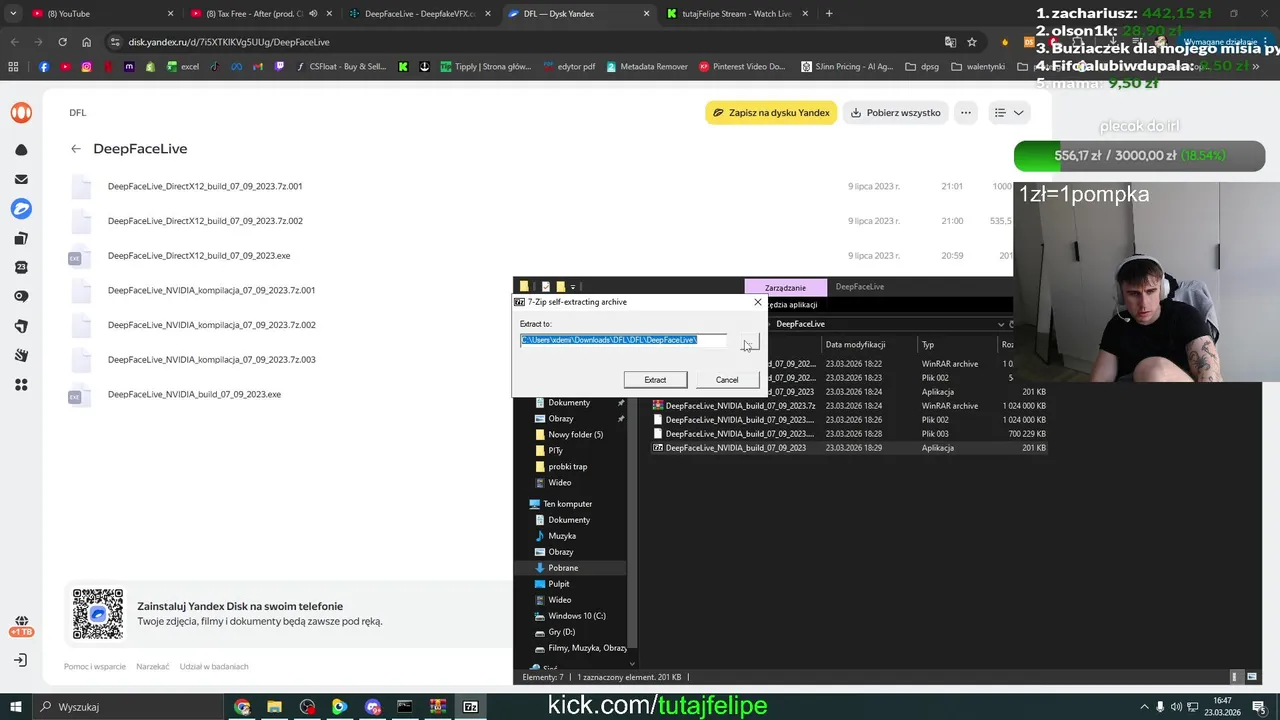Viewport: 1280px width, 720px height.
Task: Open WinRAR from the taskbar
Action: point(437,707)
